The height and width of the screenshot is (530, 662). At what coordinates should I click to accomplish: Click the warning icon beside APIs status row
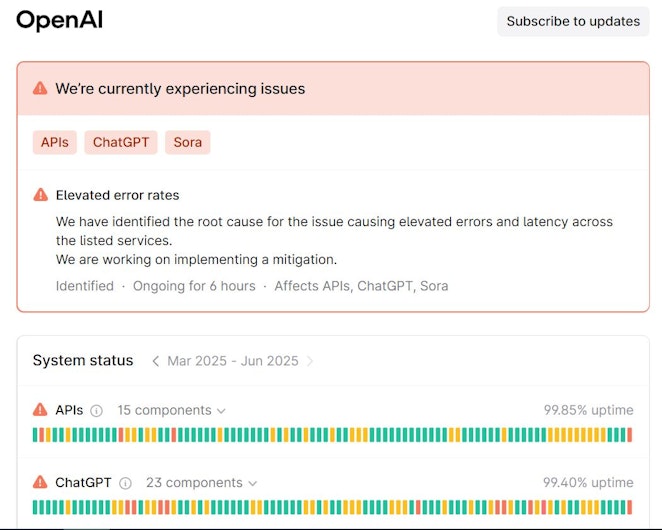click(x=40, y=410)
